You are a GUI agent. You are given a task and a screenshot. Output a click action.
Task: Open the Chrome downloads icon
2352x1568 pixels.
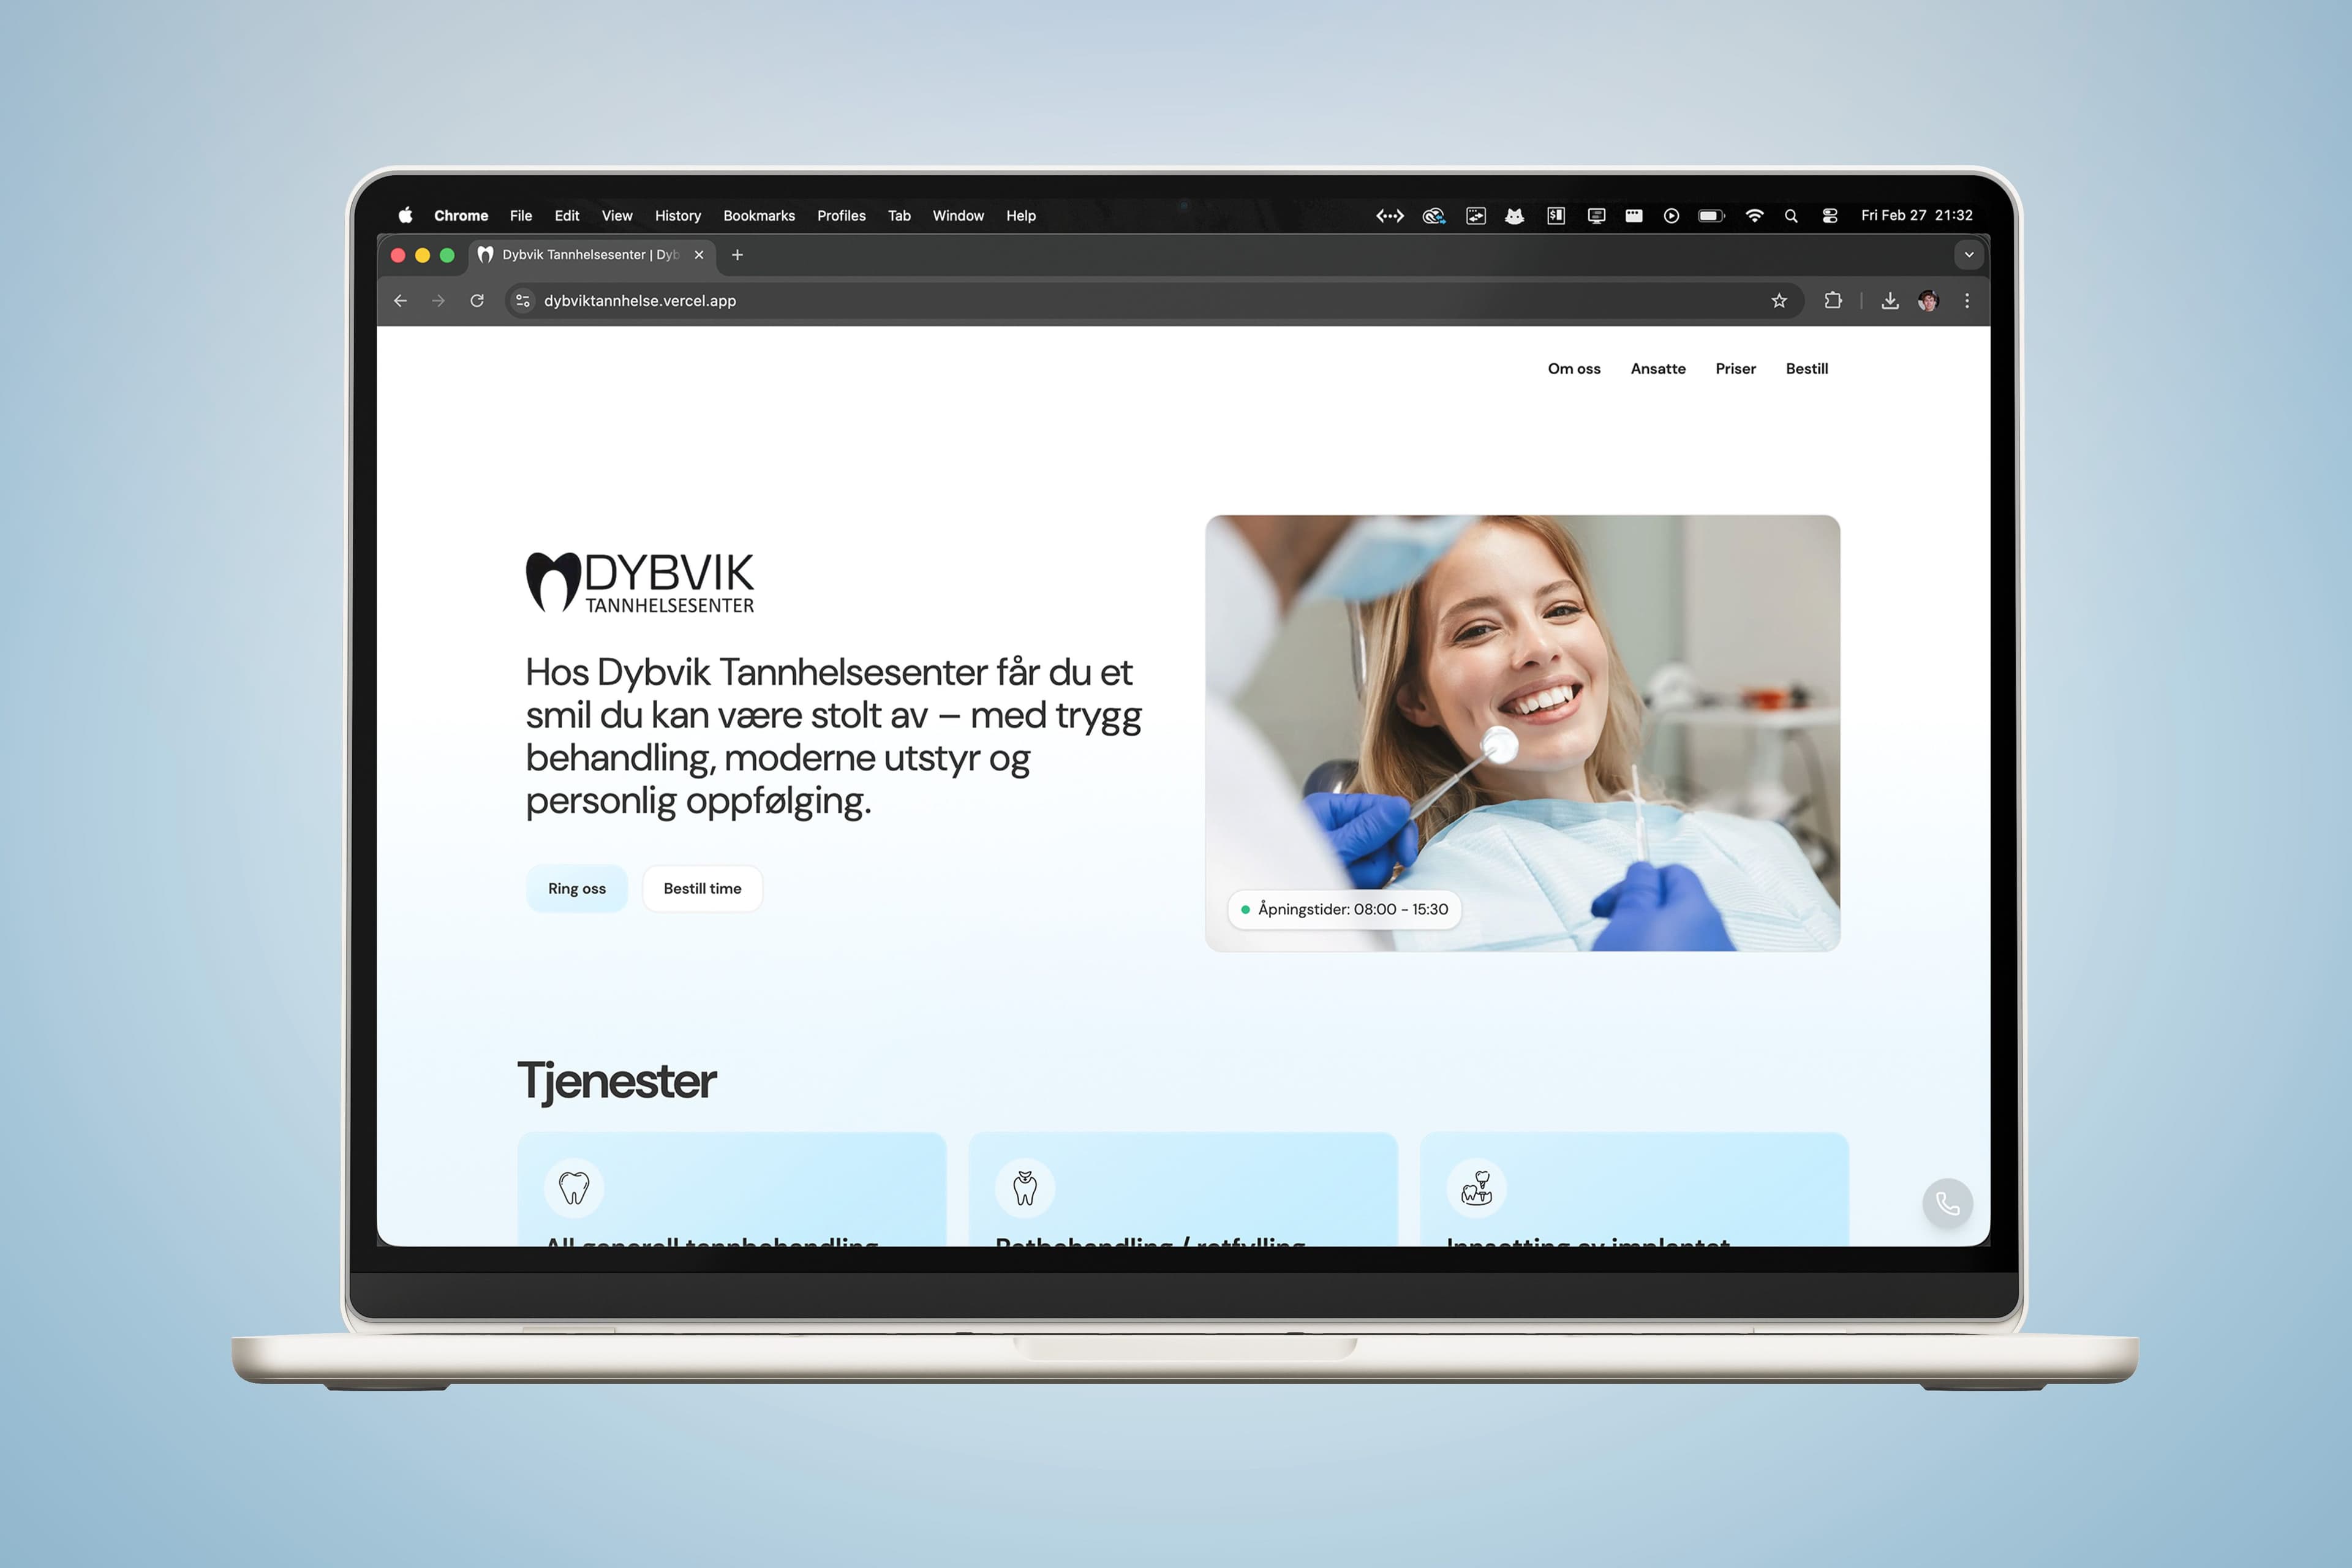pos(1889,301)
